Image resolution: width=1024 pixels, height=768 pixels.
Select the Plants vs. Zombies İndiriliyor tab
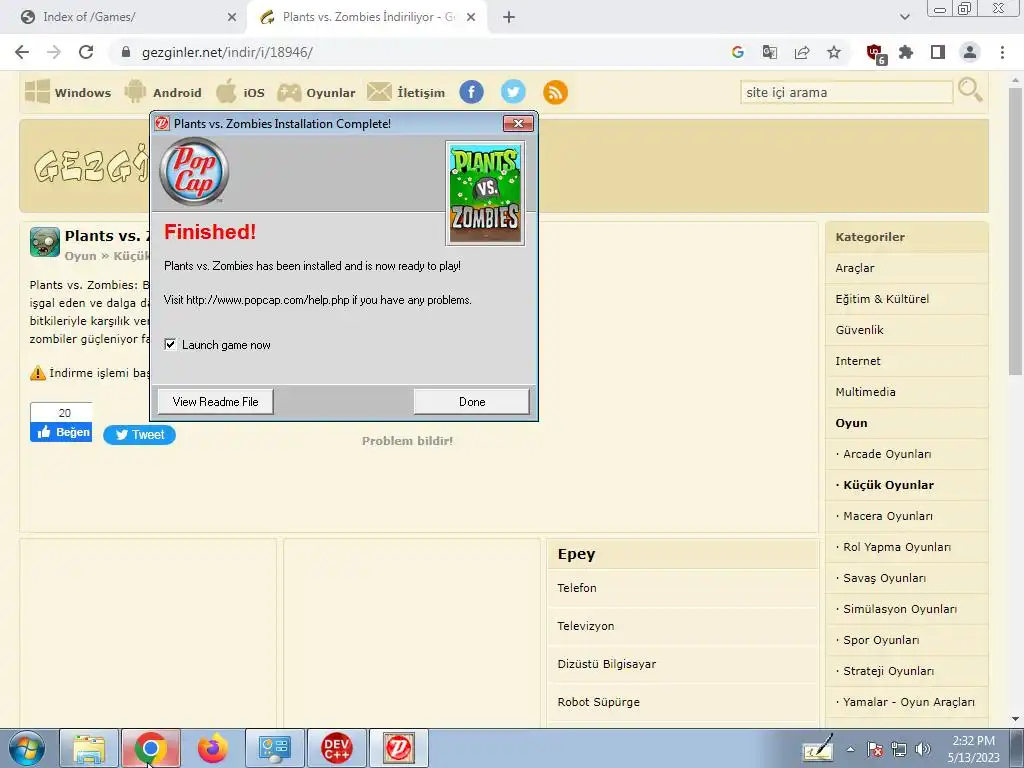(368, 17)
